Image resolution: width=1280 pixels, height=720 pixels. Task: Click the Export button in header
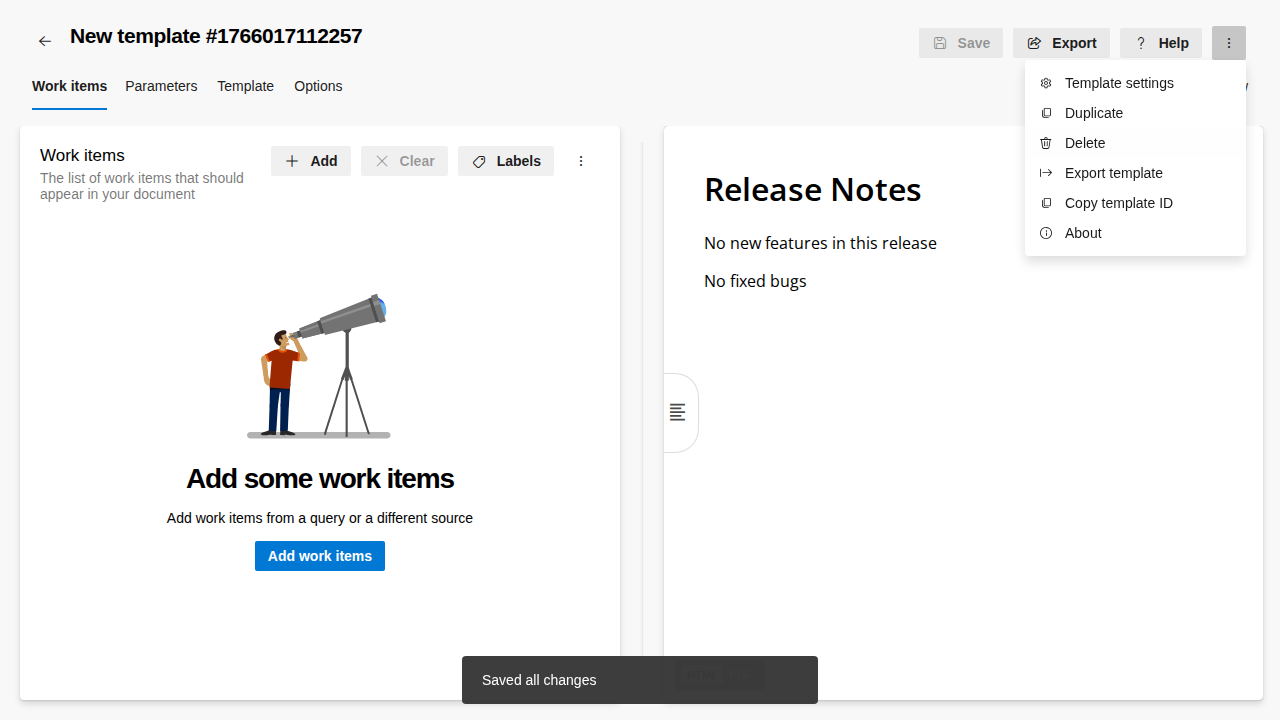click(x=1061, y=43)
